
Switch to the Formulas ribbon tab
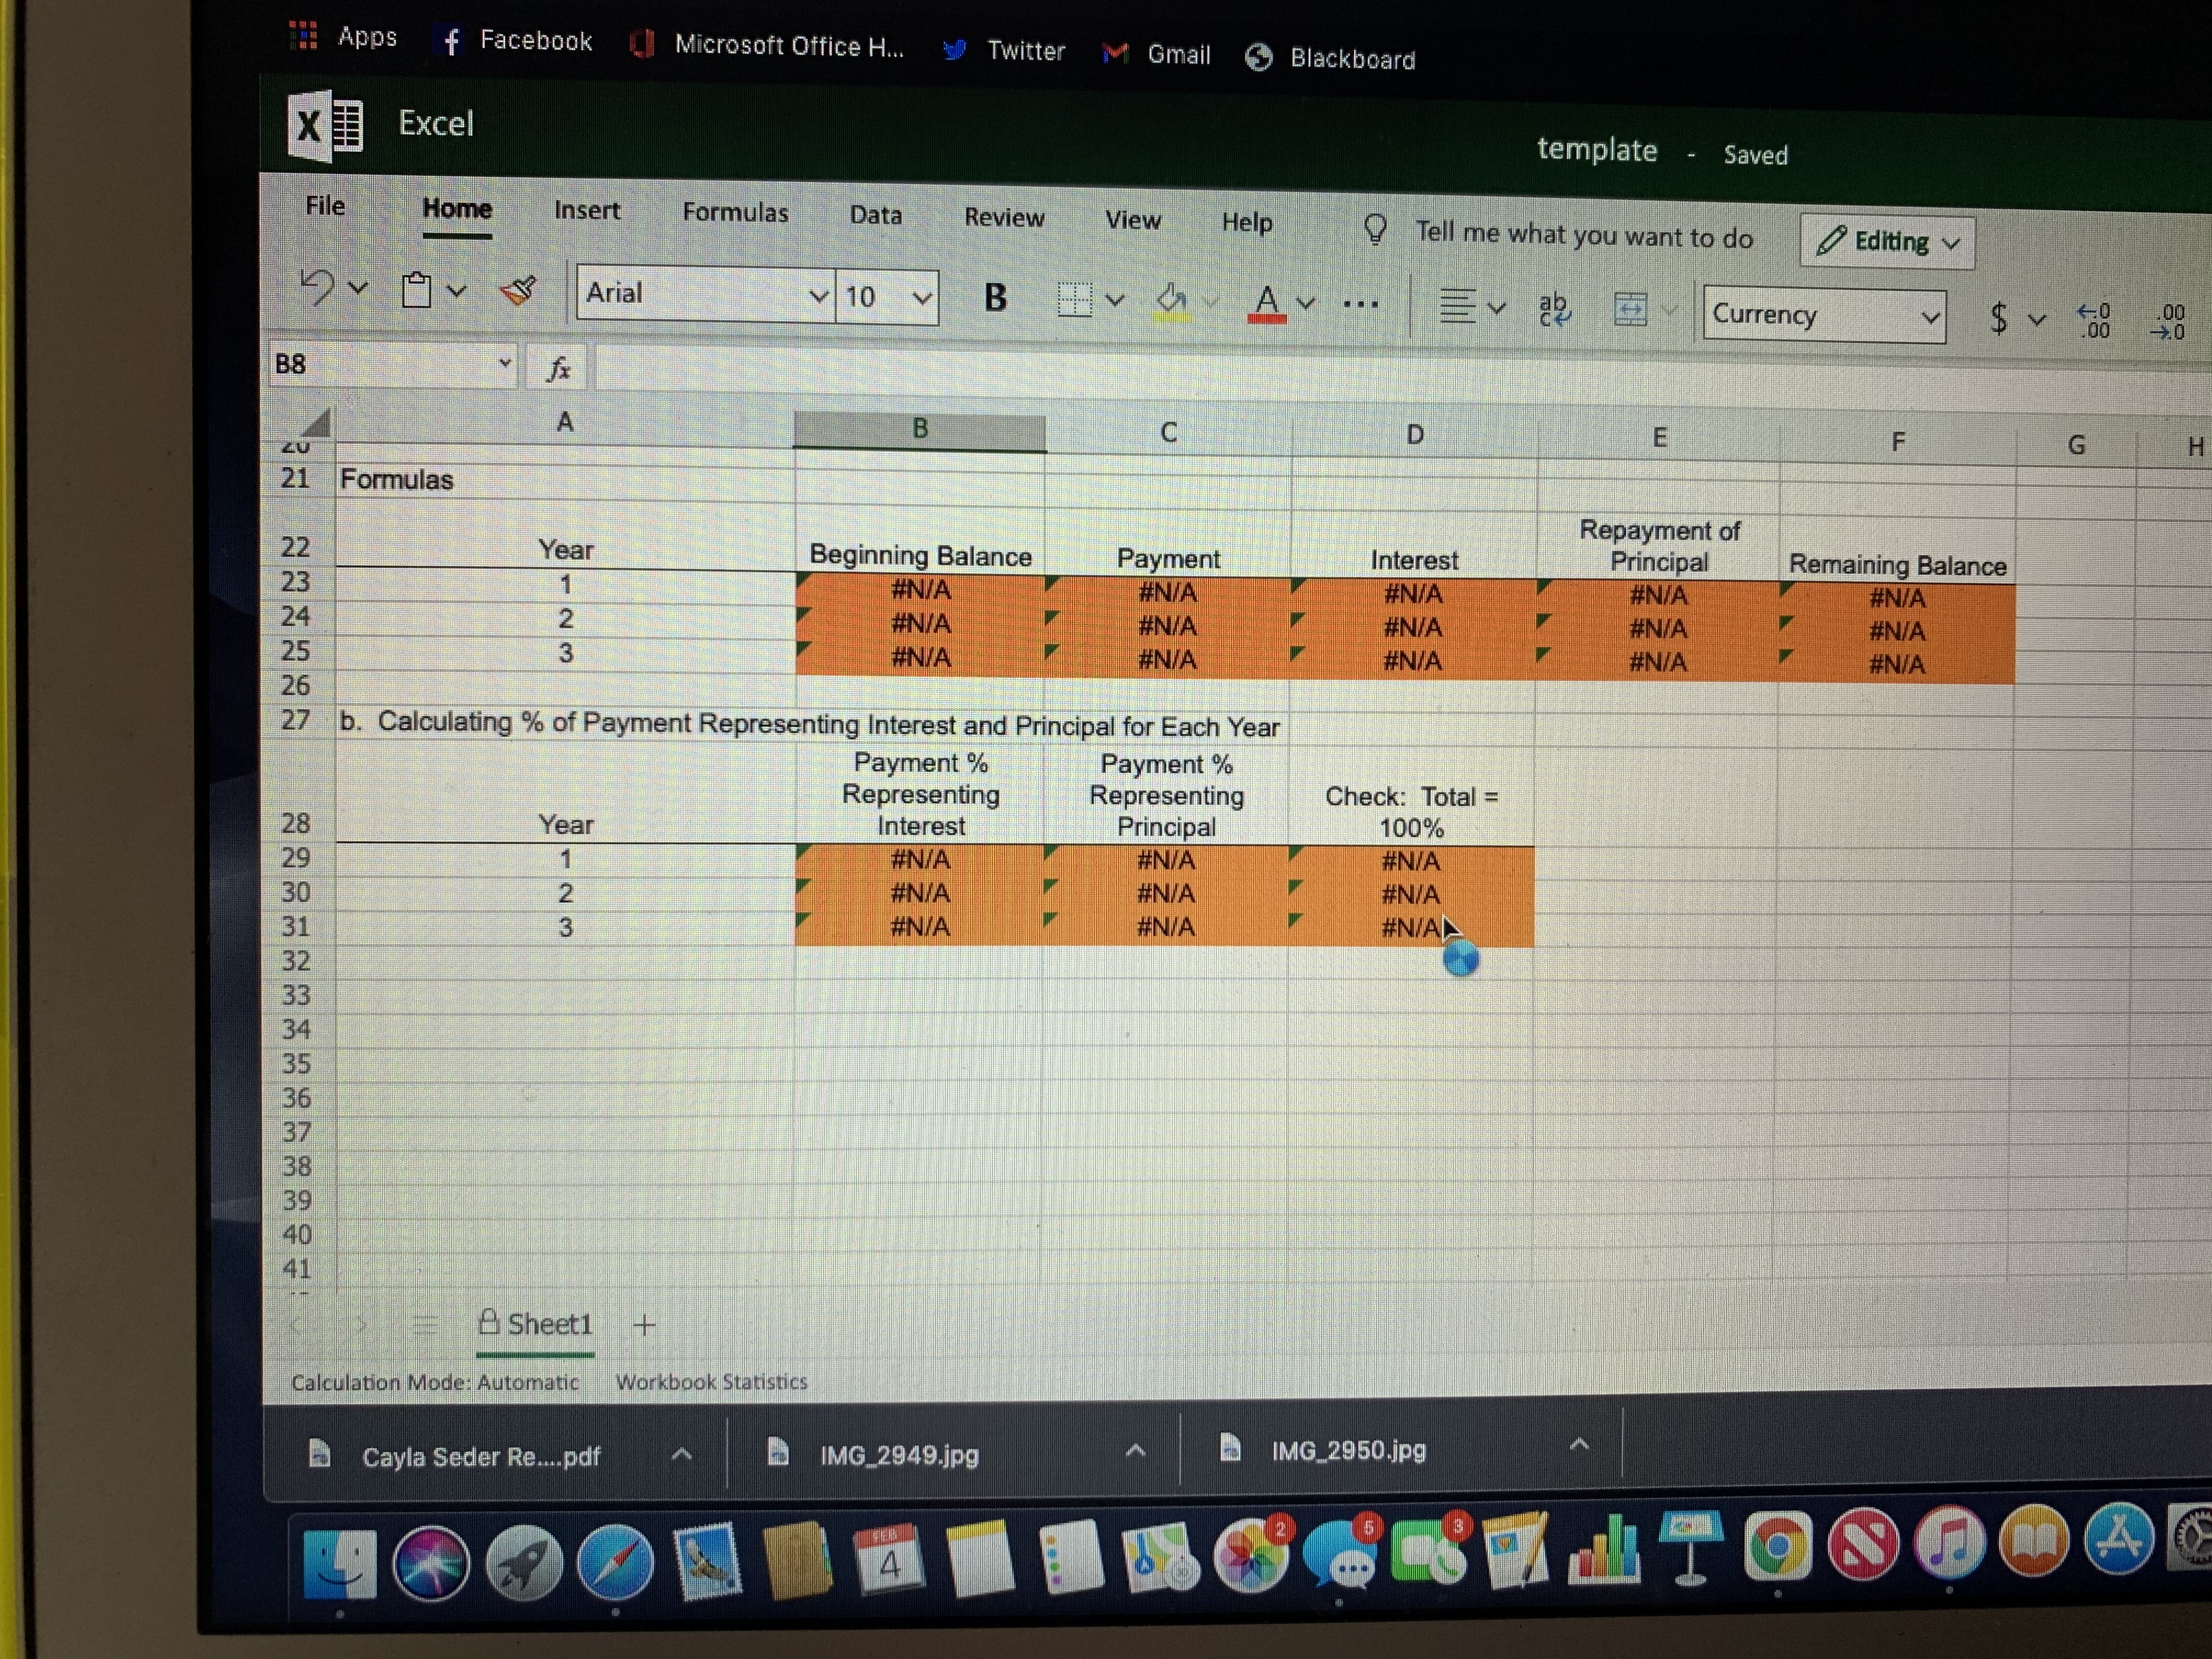click(735, 212)
